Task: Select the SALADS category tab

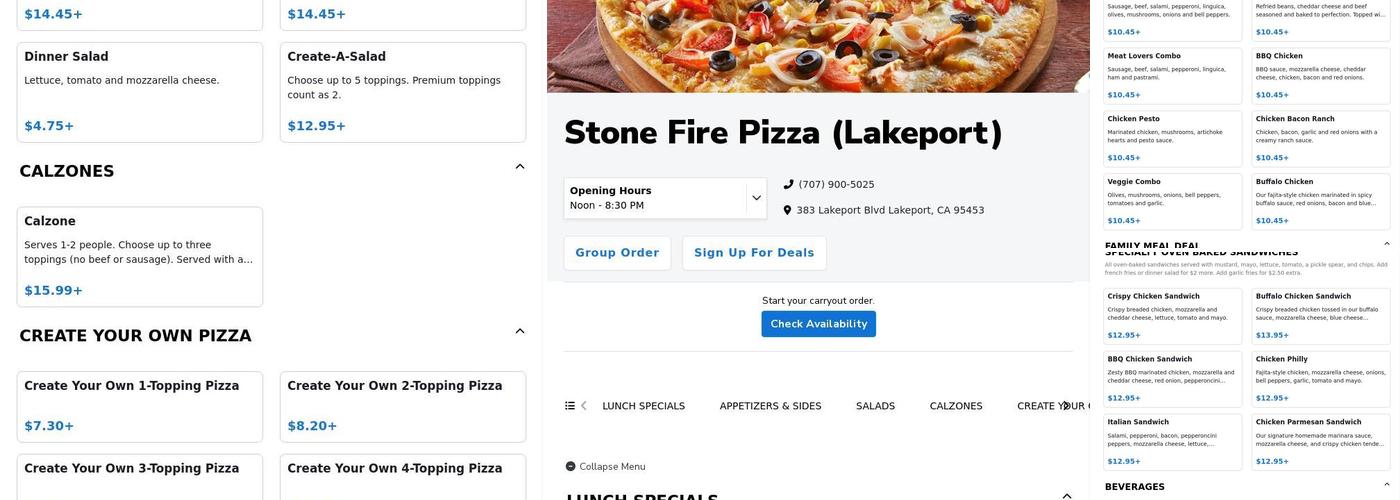Action: pyautogui.click(x=875, y=406)
